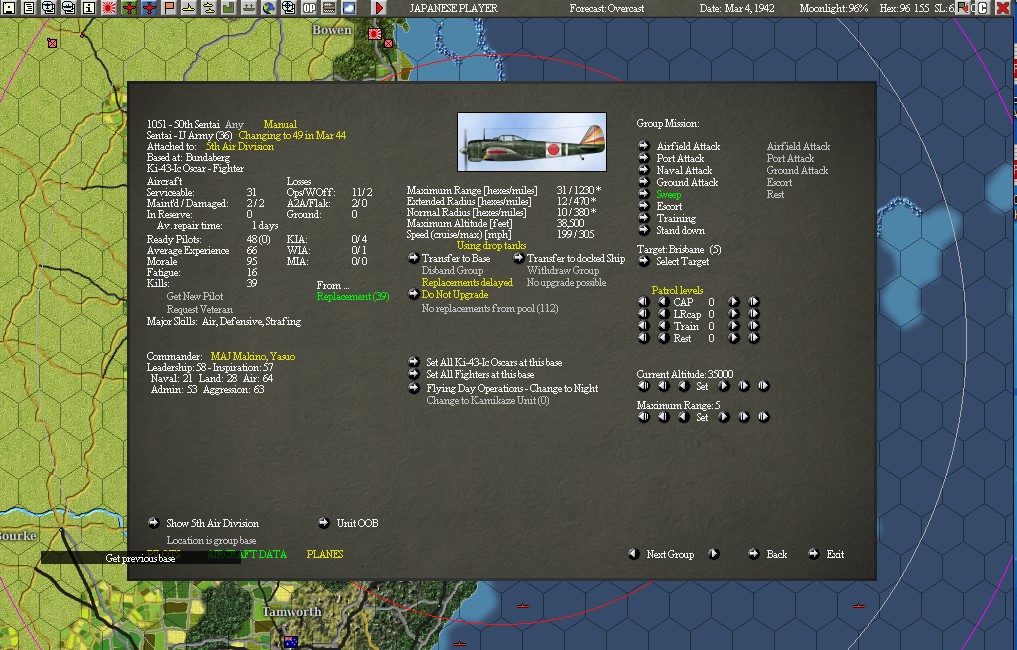Image resolution: width=1017 pixels, height=650 pixels.
Task: Select the enemy air units icon
Action: click(149, 7)
